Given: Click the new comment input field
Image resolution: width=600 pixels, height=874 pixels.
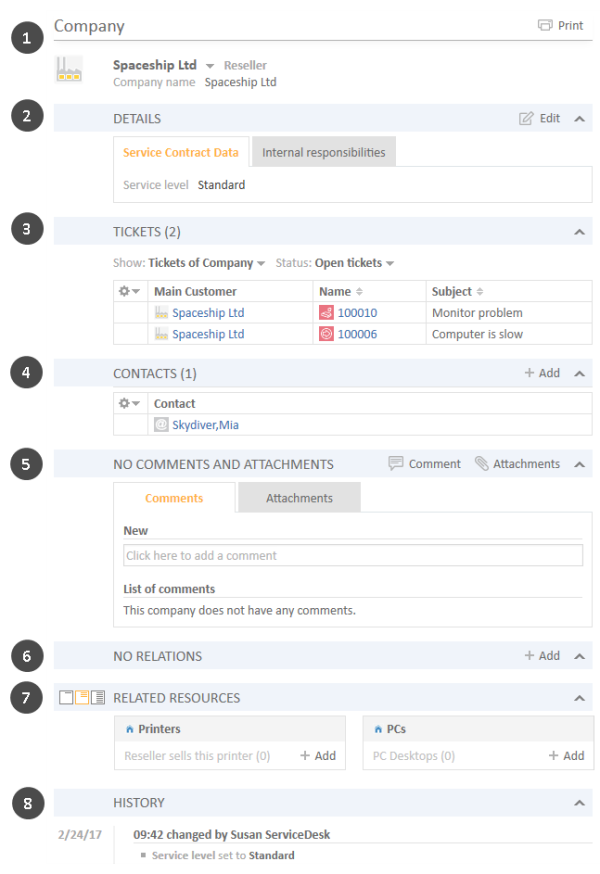Looking at the screenshot, I should click(353, 555).
